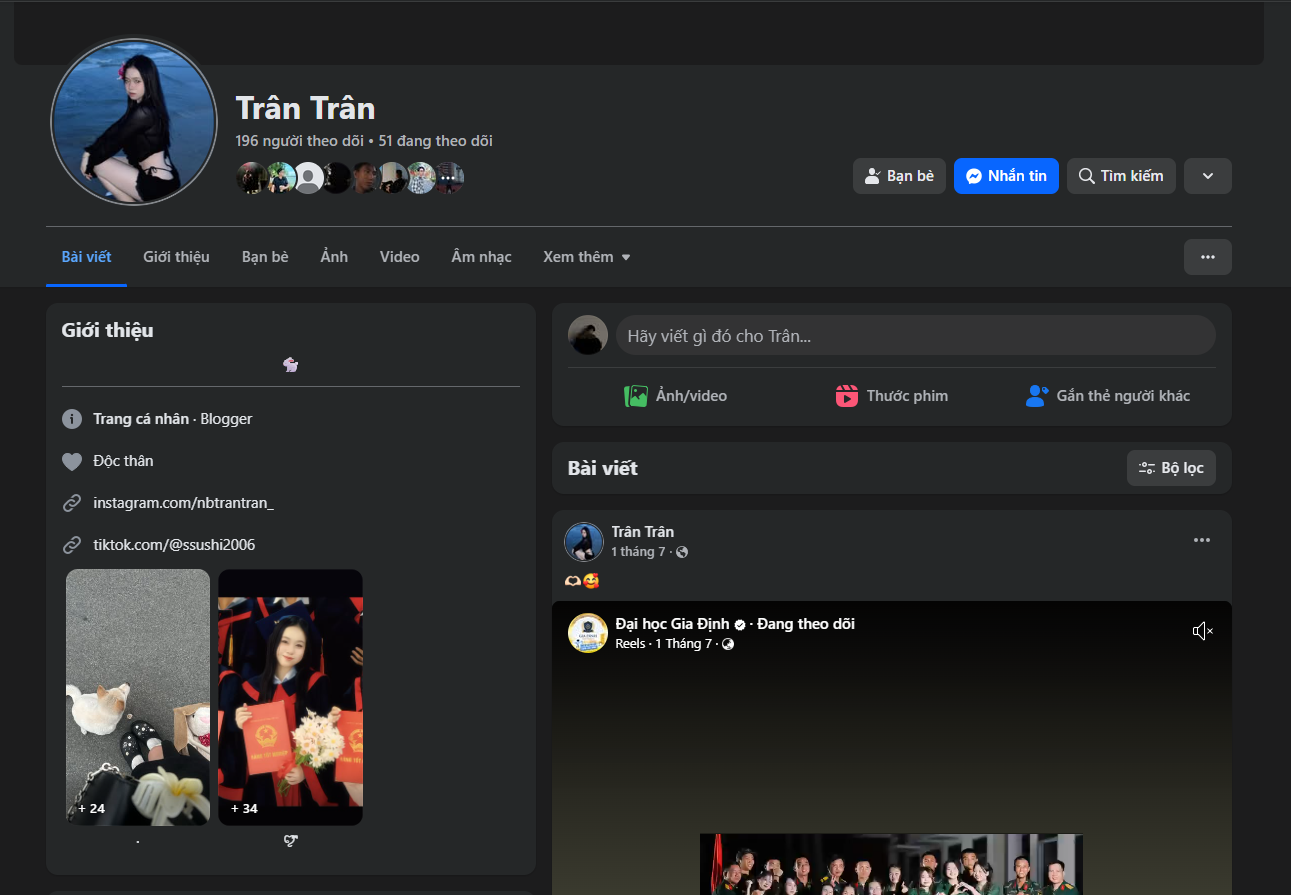Click Đang theo dõi on the reel

806,624
